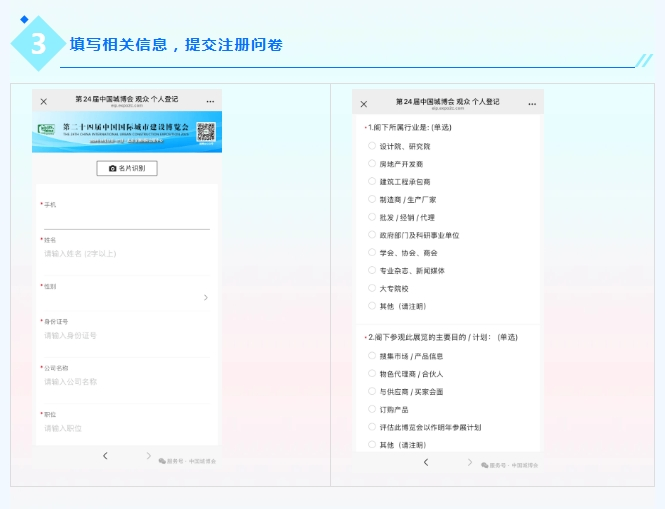Screen dimensions: 665x509
Task: Open the three-dot menu on right phone
Action: click(x=532, y=104)
